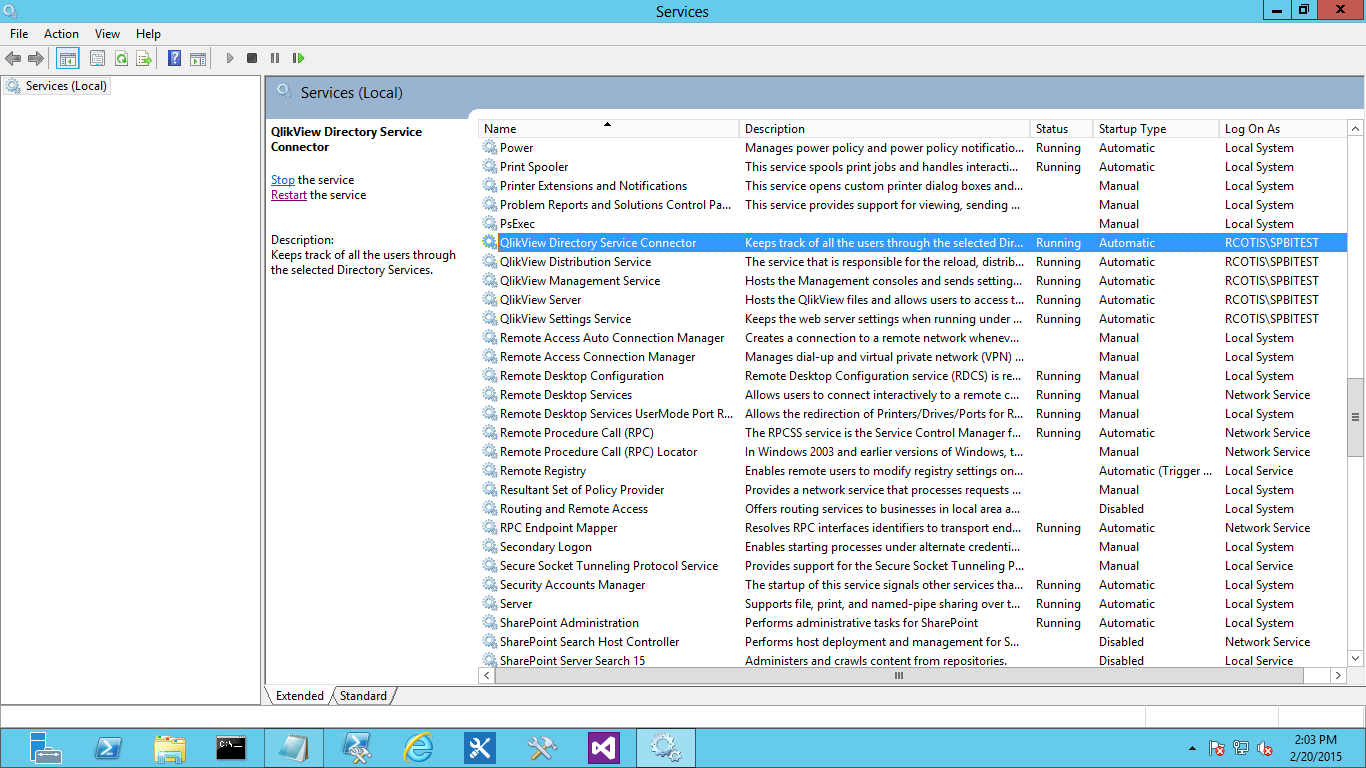Select Remote Desktop Services row
1366x768 pixels.
[913, 395]
